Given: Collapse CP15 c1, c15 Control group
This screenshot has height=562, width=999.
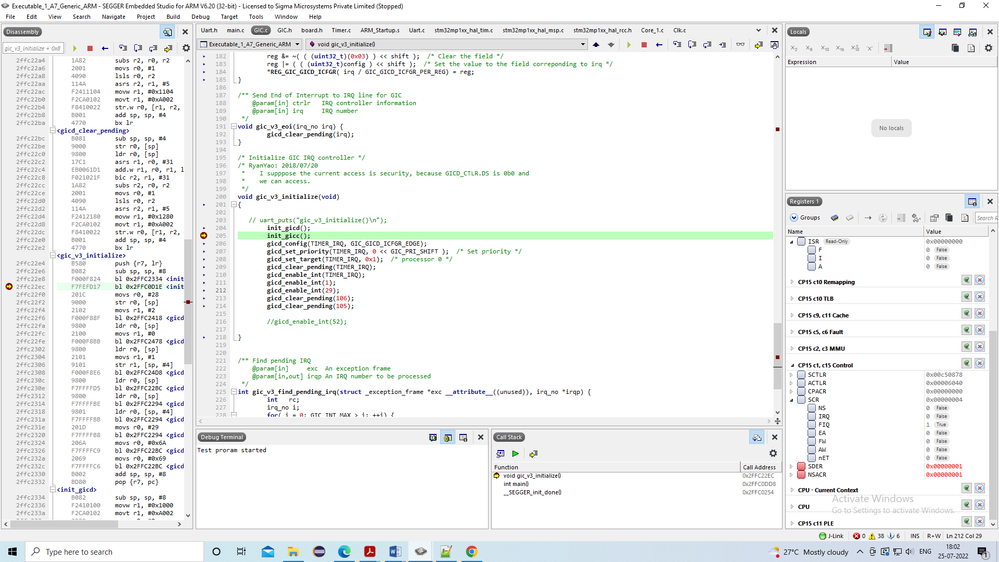Looking at the screenshot, I should tap(793, 365).
